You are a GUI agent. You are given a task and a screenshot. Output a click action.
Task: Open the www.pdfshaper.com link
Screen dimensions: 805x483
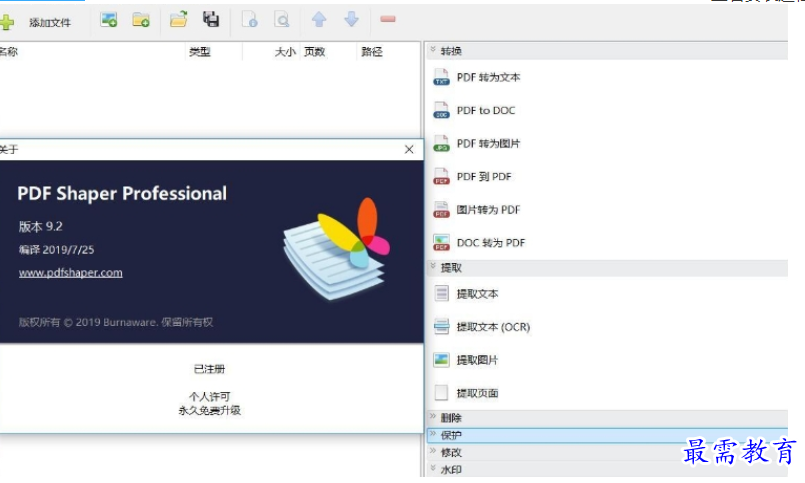click(x=70, y=273)
